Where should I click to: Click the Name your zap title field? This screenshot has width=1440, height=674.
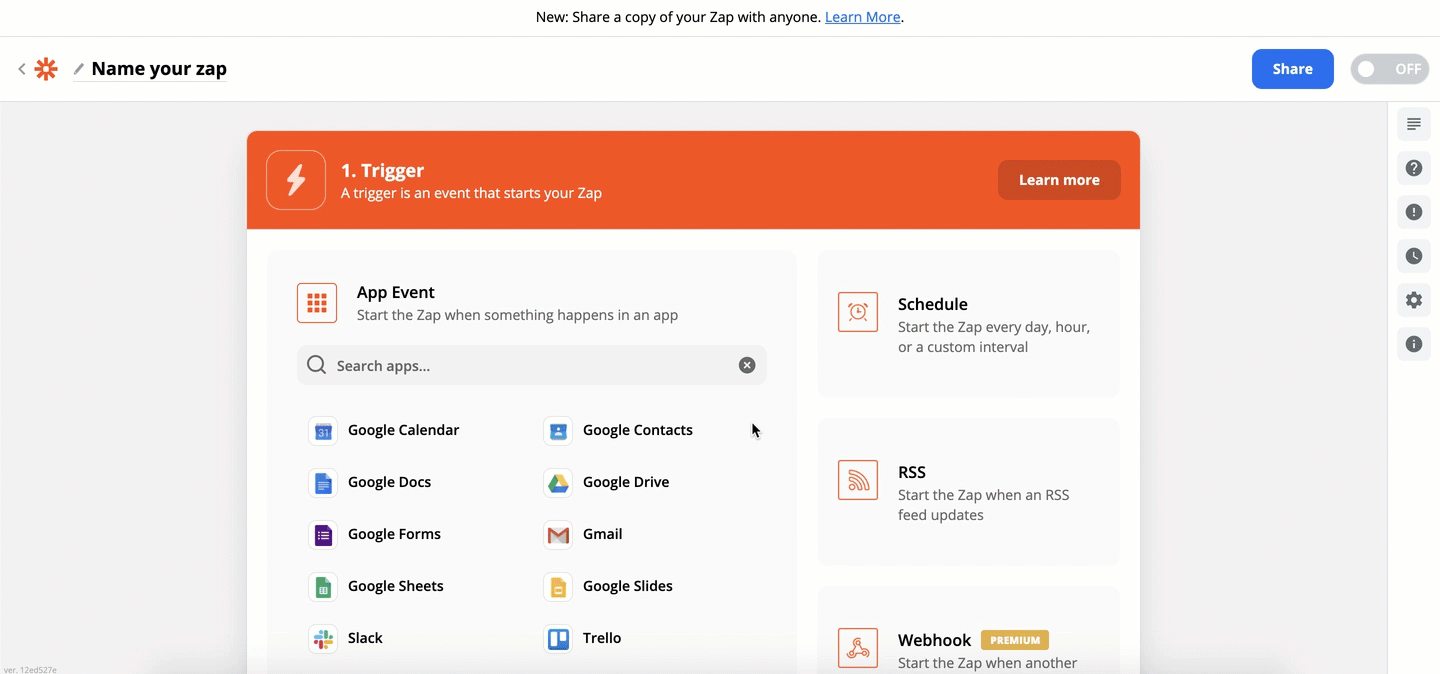[x=159, y=69]
